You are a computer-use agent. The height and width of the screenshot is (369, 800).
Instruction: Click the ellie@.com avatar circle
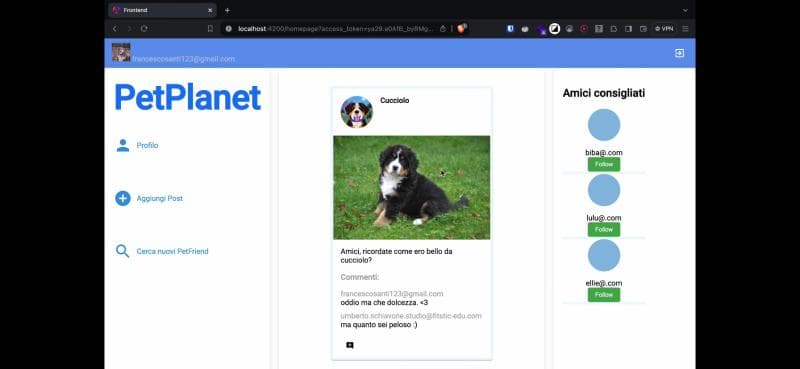click(x=604, y=255)
